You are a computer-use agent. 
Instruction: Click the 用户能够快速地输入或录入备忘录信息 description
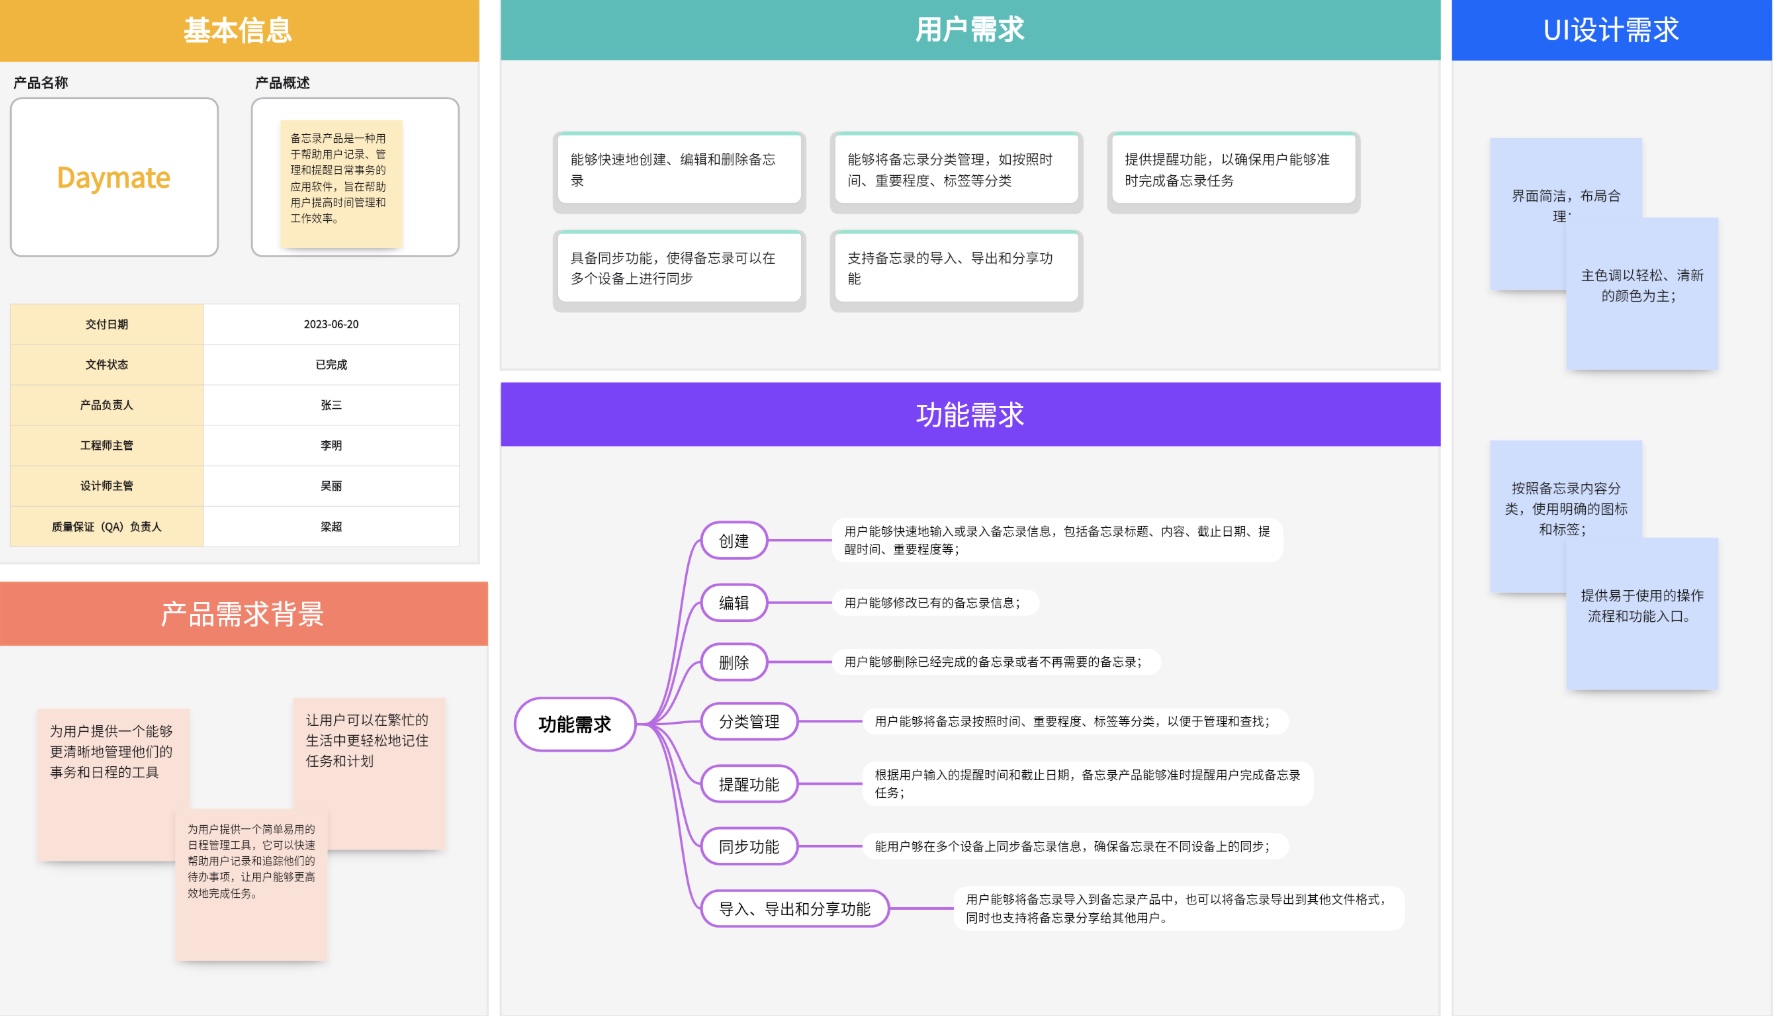pyautogui.click(x=1057, y=540)
